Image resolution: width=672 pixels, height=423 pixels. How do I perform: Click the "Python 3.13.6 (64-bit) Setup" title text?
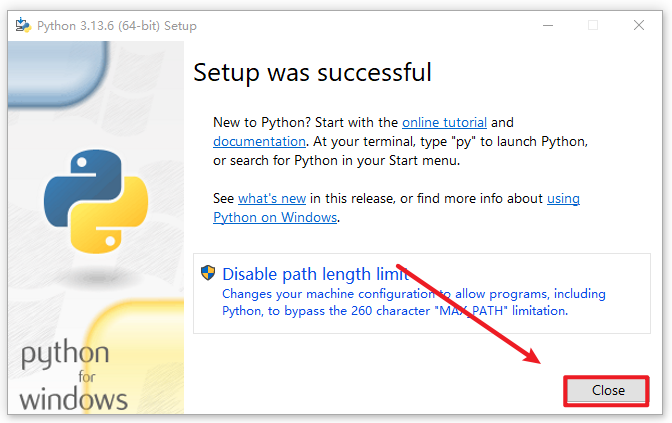coord(117,25)
